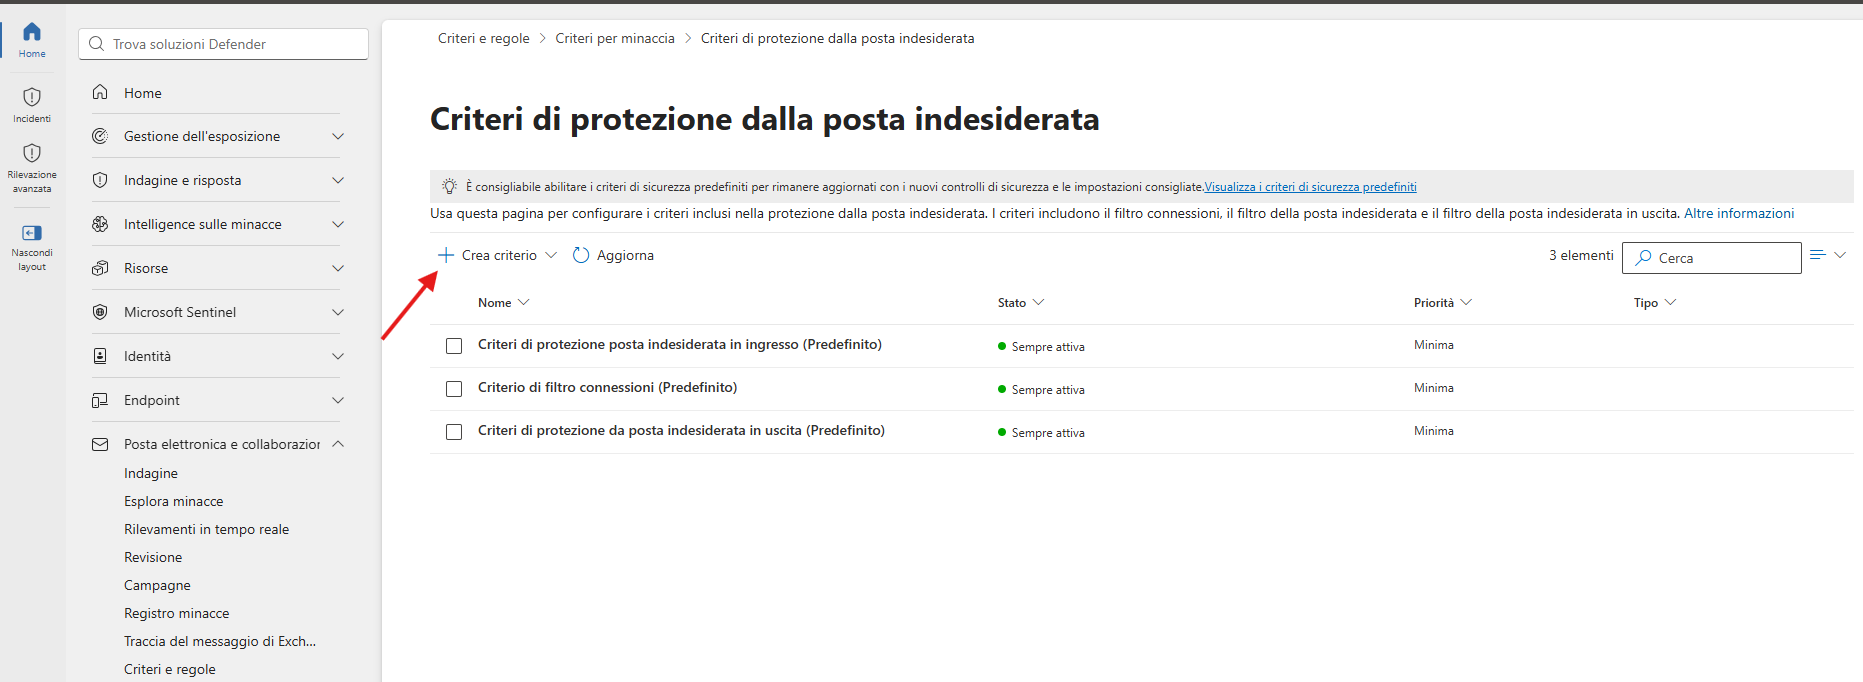Go to Criteri e regole breadcrumb
Screen dimensions: 1863x682
pyautogui.click(x=484, y=38)
